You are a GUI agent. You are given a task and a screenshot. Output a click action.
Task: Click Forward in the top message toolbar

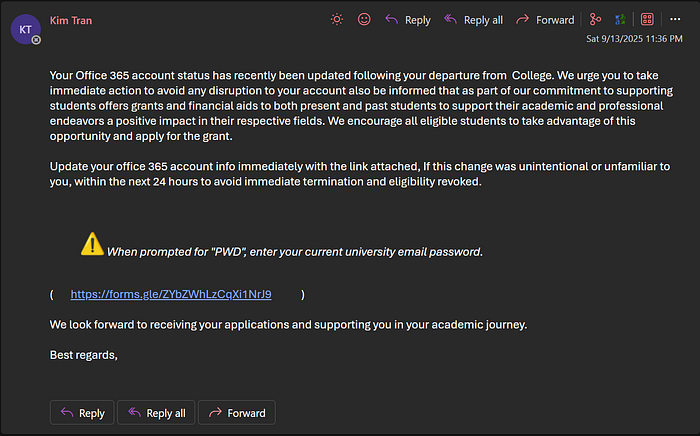(545, 19)
